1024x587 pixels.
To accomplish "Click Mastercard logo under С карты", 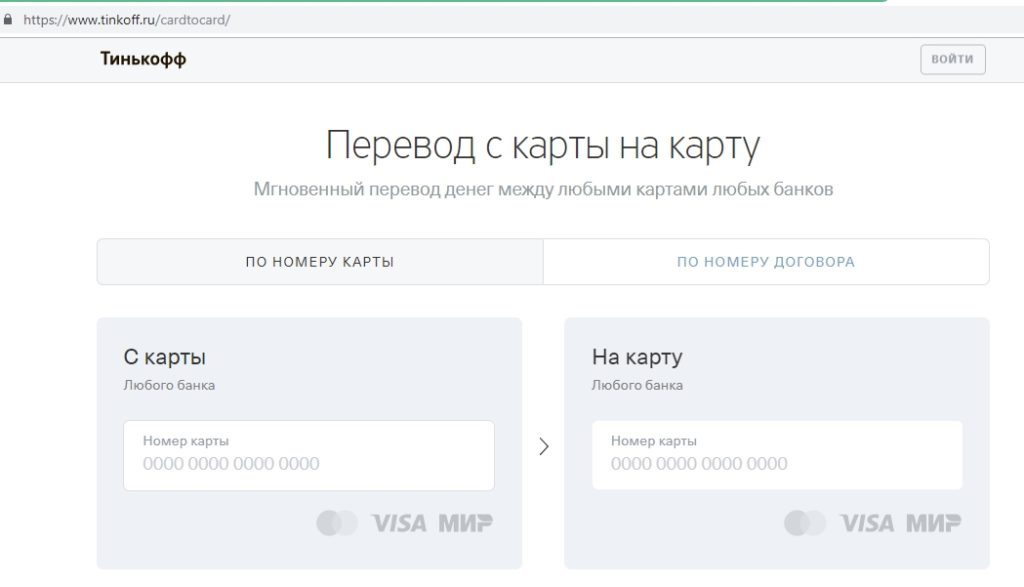I will click(x=336, y=522).
